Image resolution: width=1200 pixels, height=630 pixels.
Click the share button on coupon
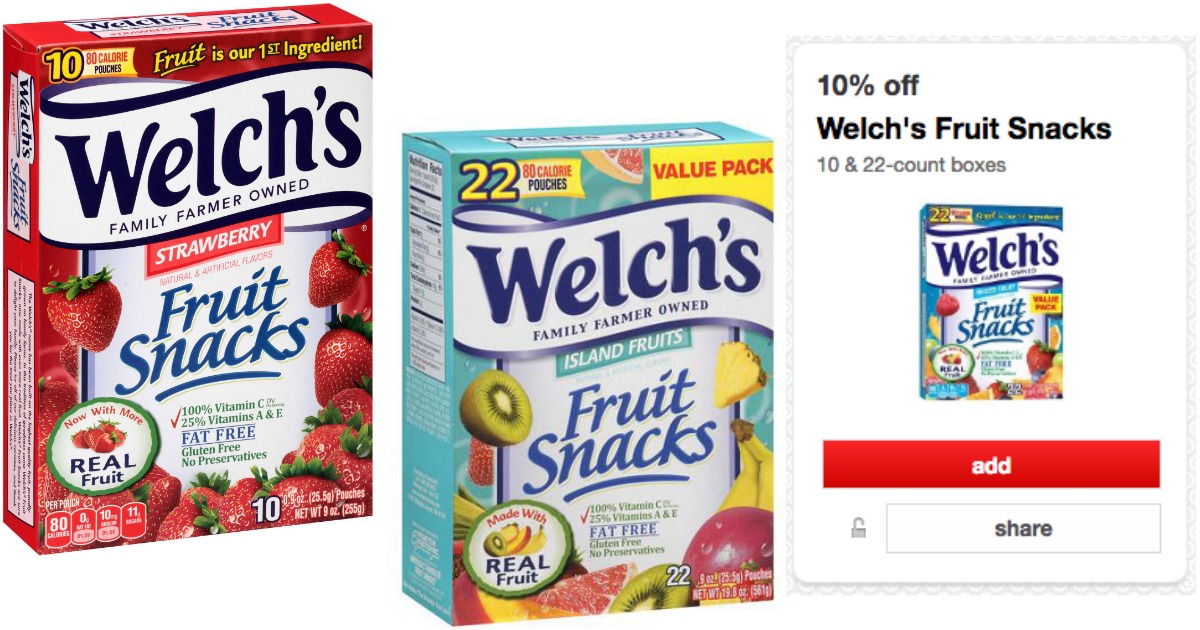point(1023,529)
